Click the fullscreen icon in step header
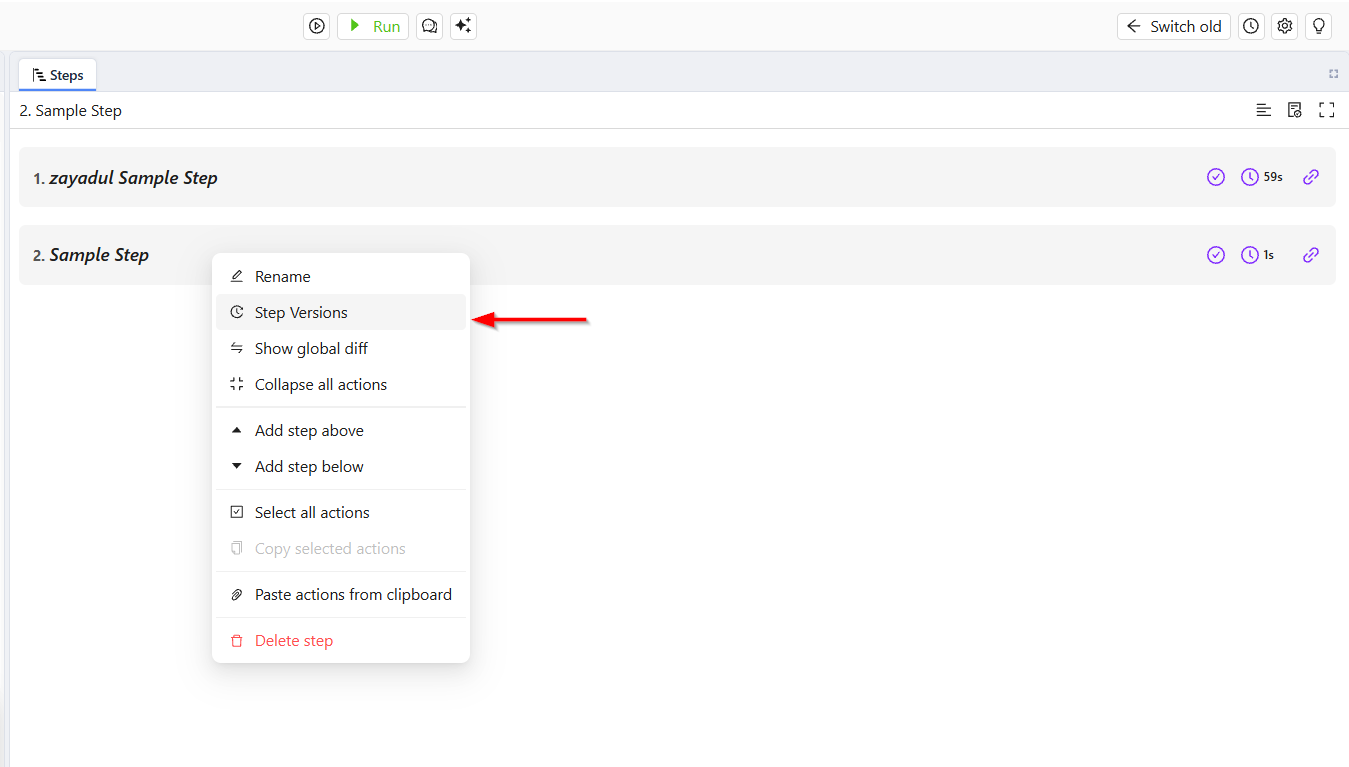This screenshot has width=1349, height=767. point(1327,110)
